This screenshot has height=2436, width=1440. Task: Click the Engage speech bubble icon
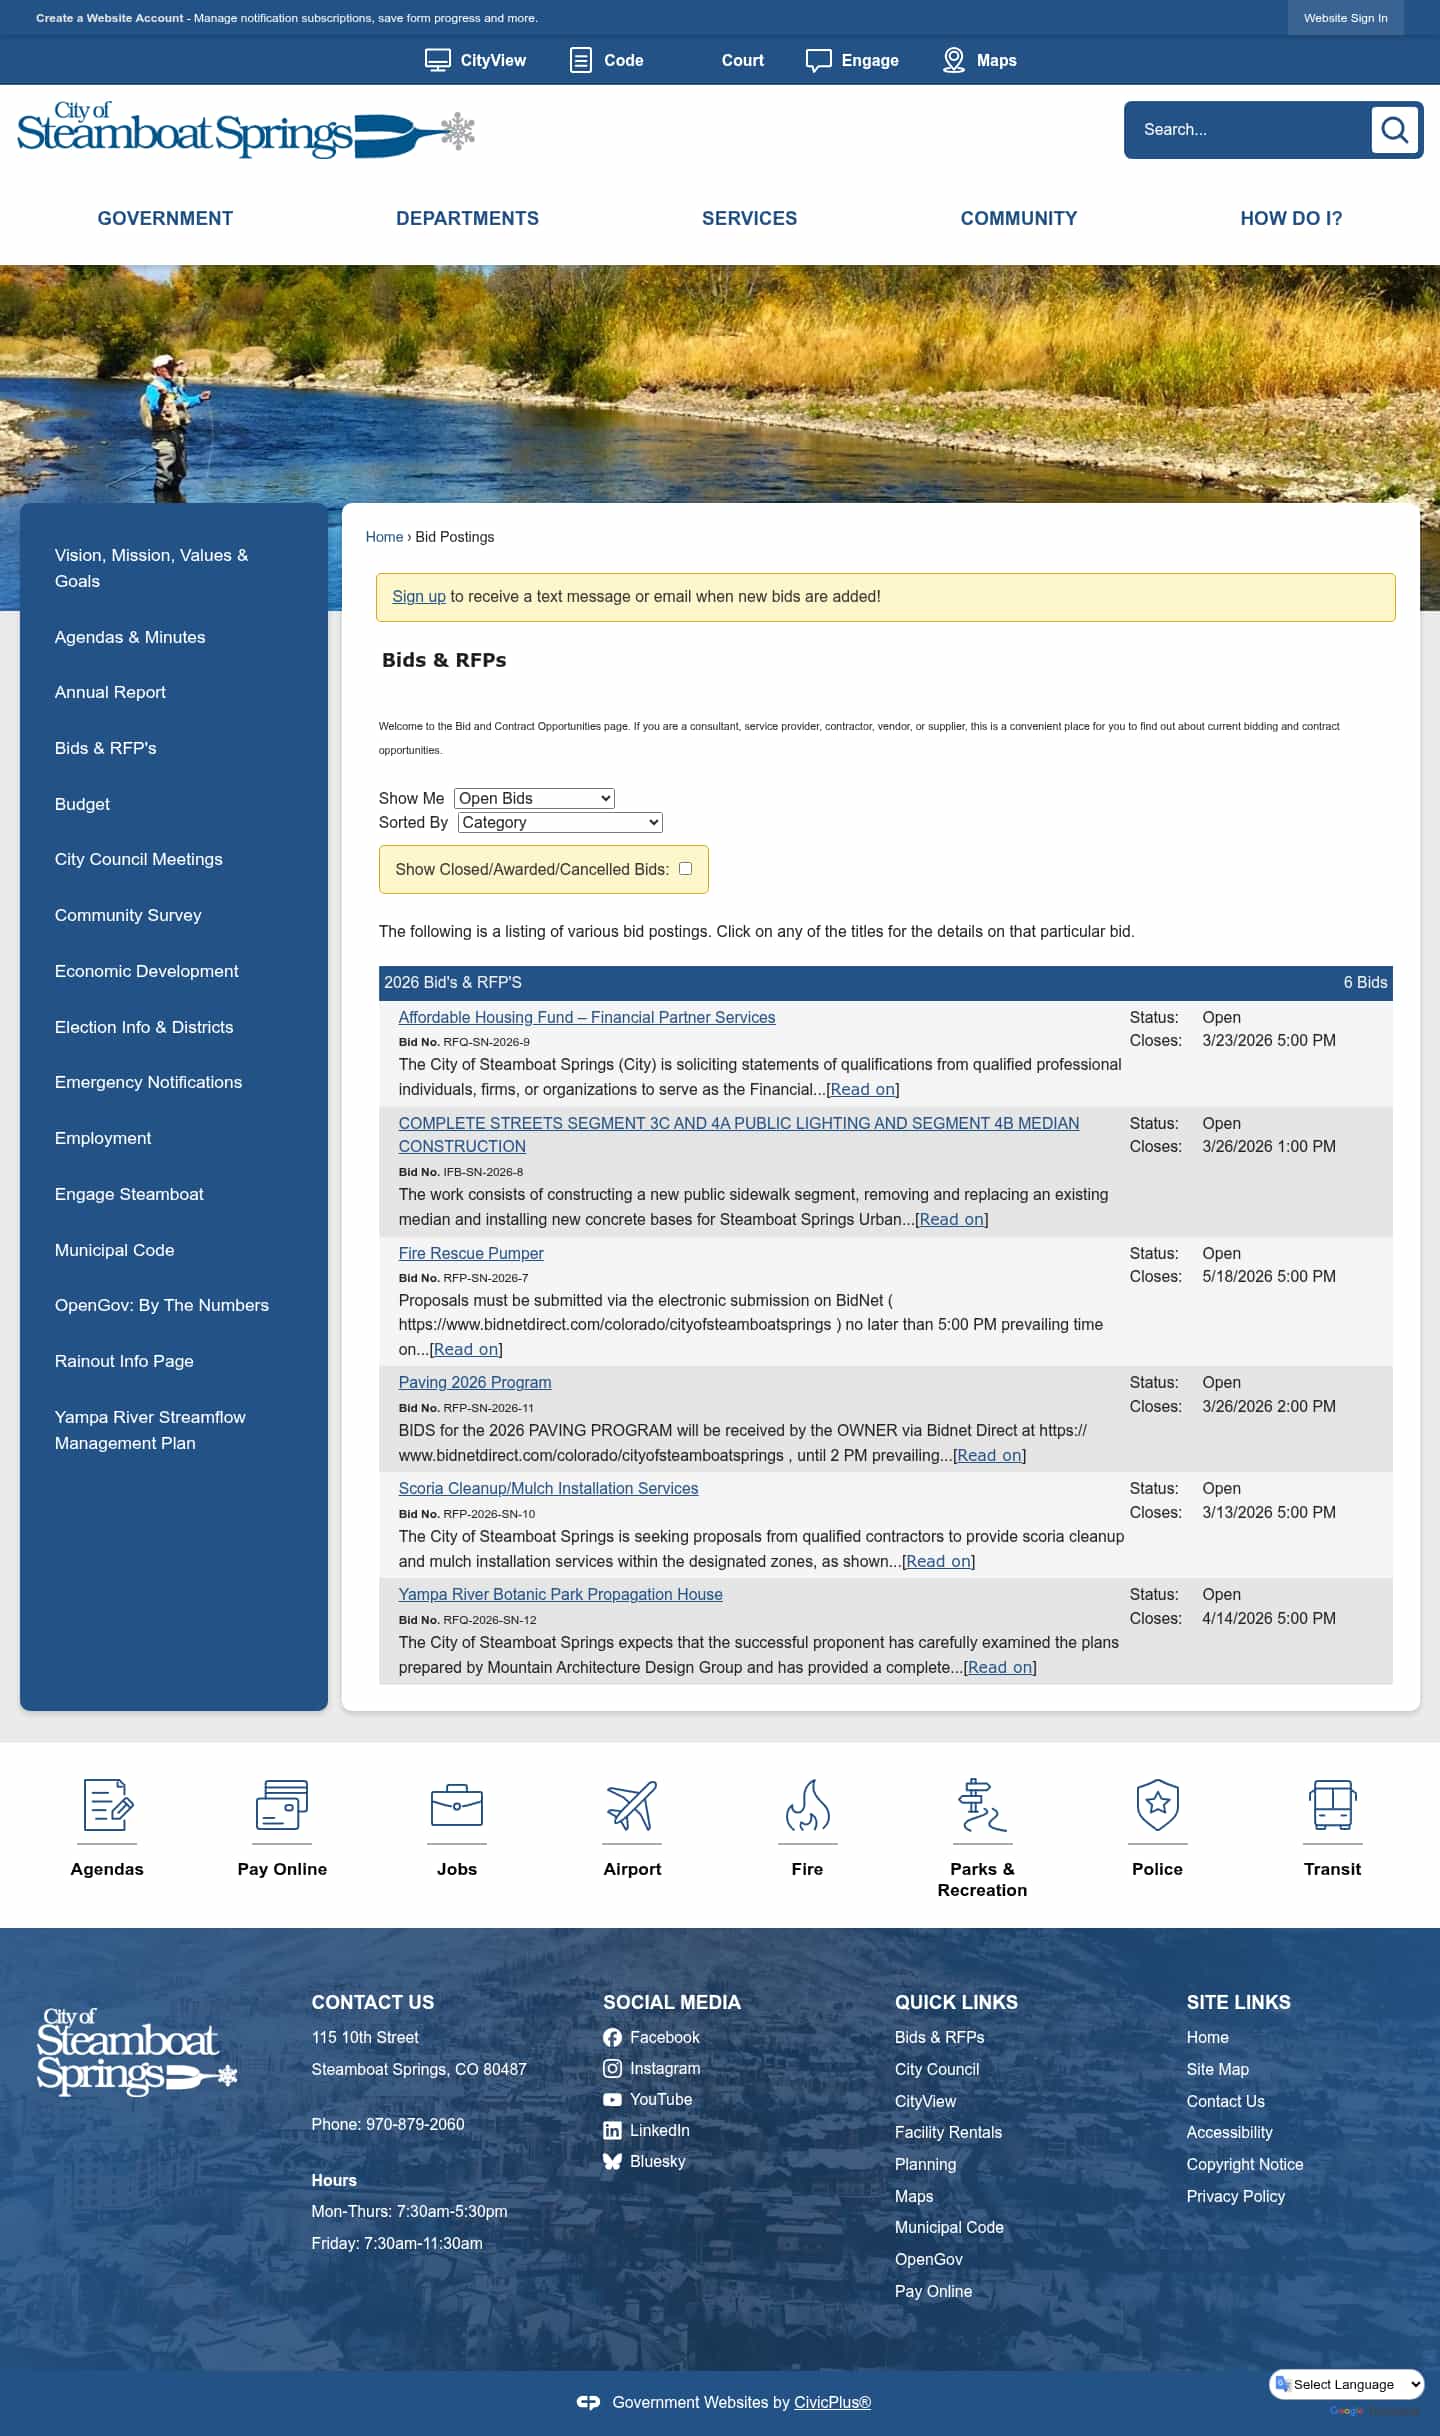coord(818,60)
